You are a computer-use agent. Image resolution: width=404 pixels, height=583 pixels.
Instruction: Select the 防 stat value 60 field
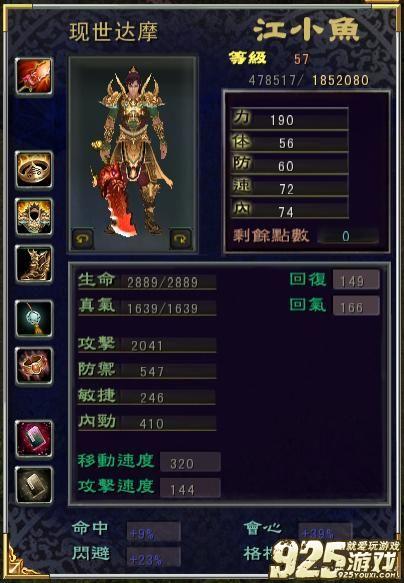(289, 165)
